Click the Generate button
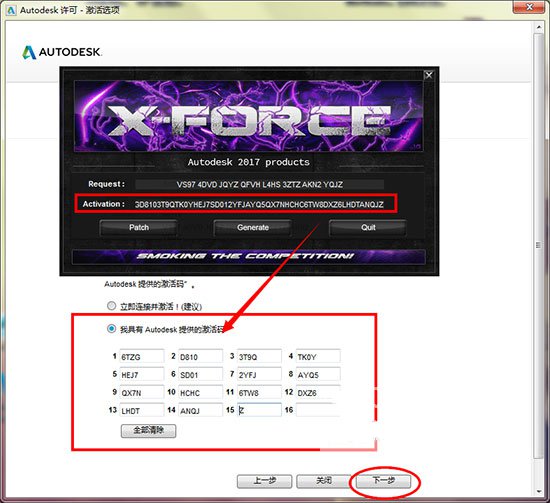The height and width of the screenshot is (503, 550). [253, 227]
